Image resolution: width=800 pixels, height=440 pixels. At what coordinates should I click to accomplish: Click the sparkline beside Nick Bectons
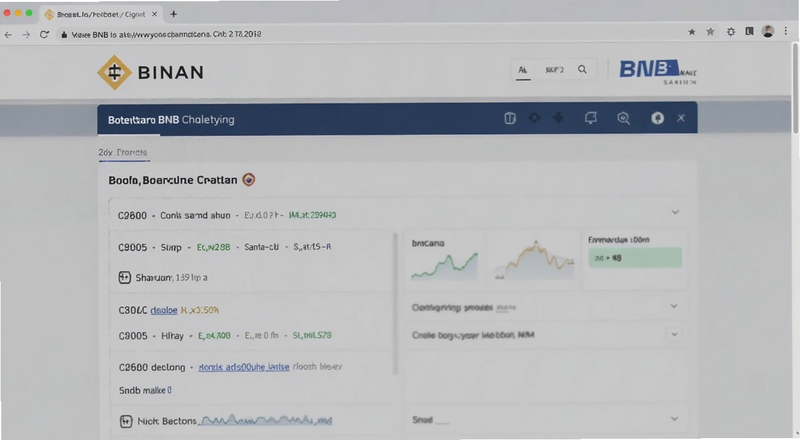point(265,420)
